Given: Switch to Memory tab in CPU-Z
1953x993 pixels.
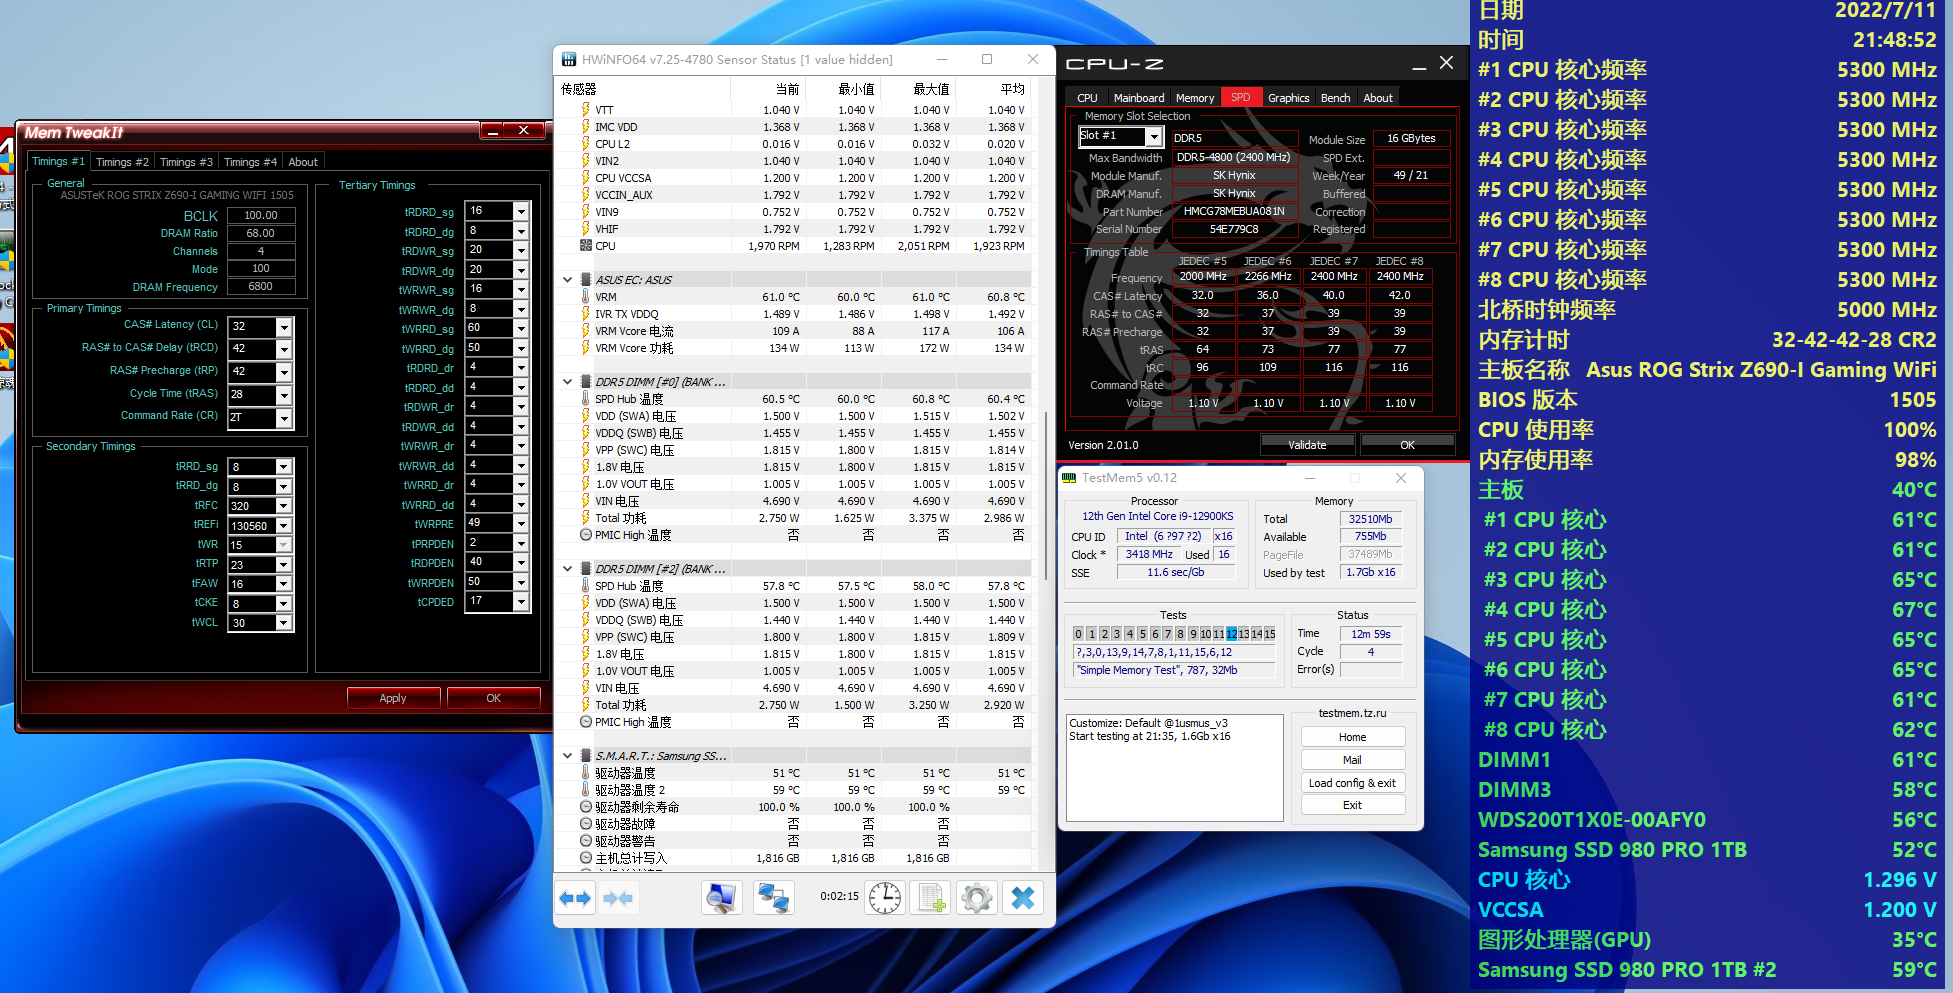Looking at the screenshot, I should coord(1195,98).
